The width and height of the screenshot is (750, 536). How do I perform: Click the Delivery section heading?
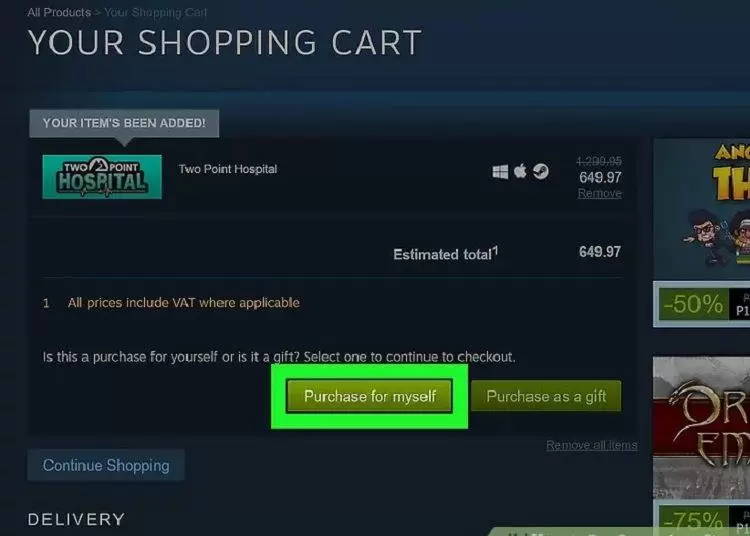76,519
